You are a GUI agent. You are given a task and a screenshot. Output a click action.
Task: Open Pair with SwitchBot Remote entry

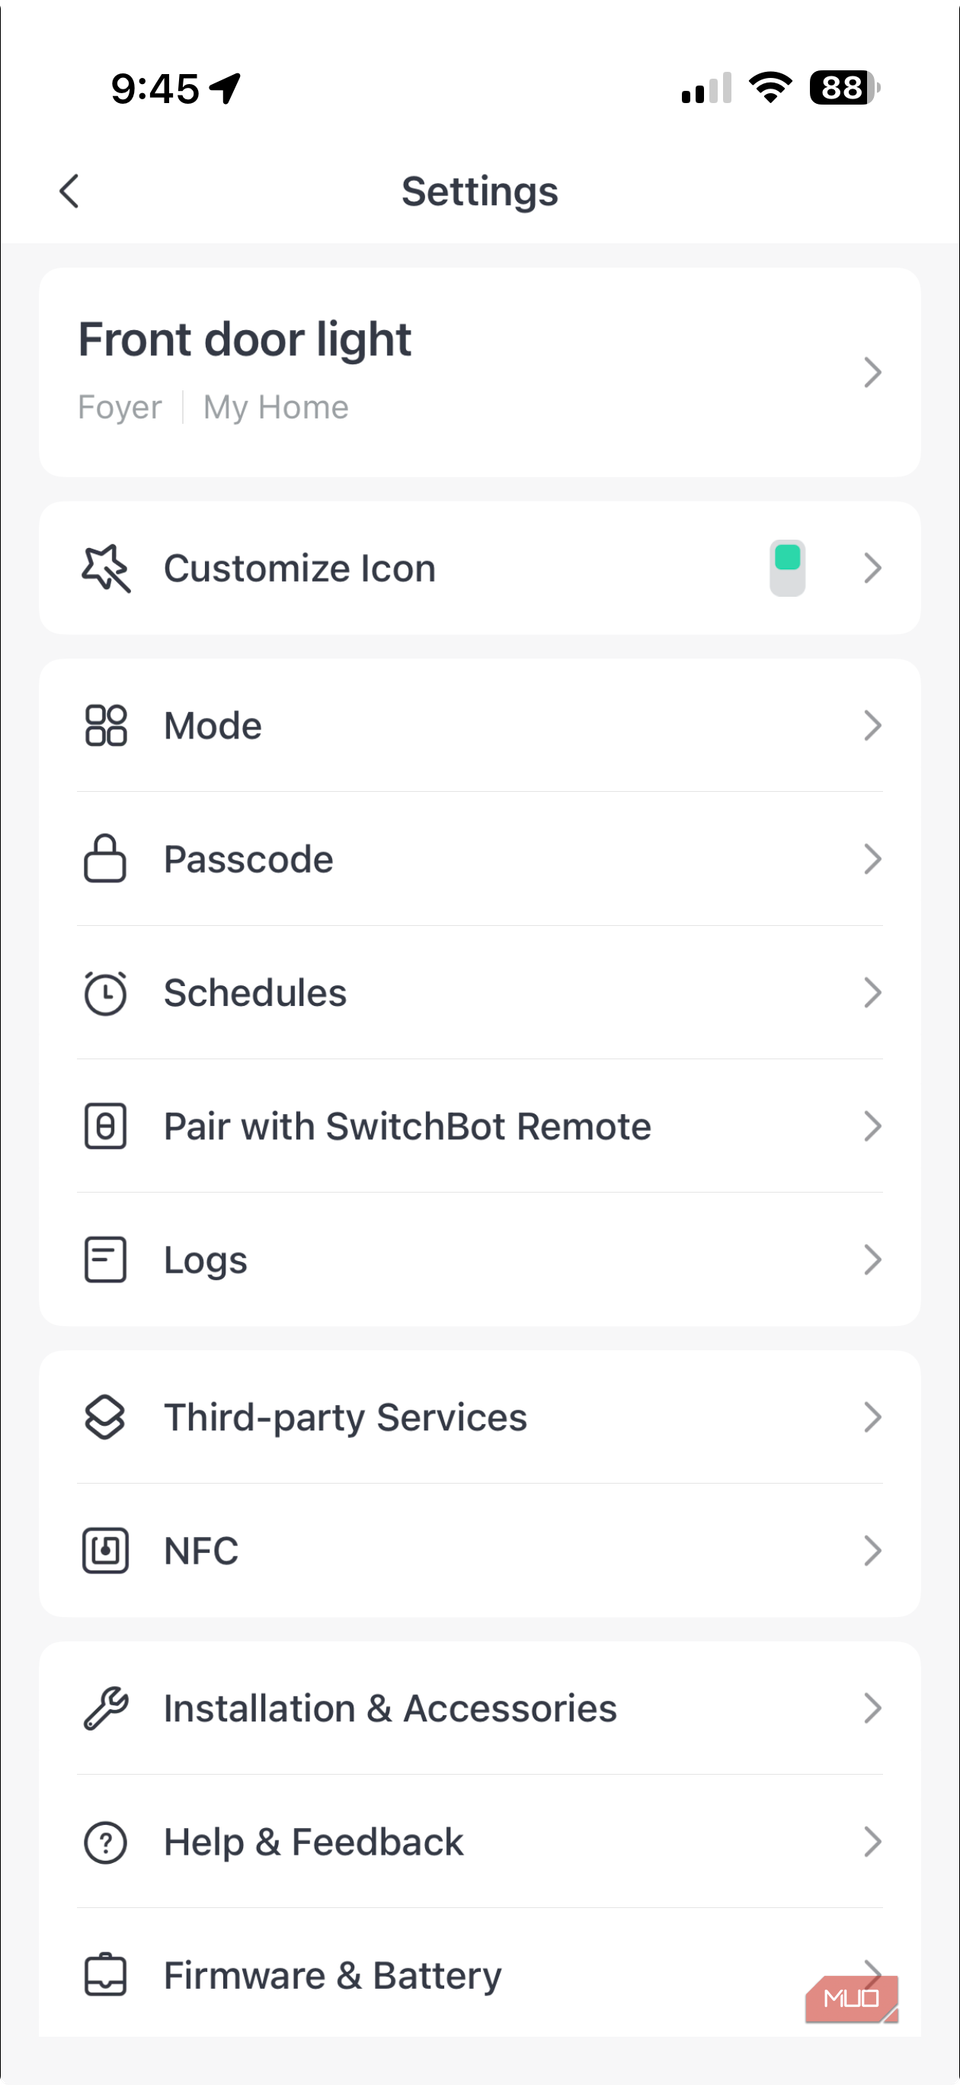(x=480, y=1126)
